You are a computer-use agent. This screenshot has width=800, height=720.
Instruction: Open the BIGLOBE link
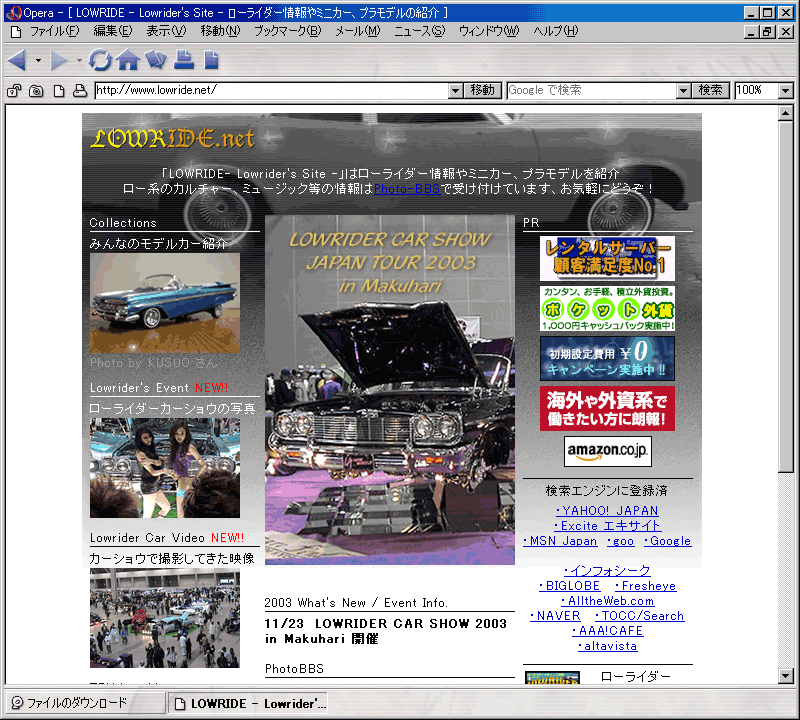(569, 586)
